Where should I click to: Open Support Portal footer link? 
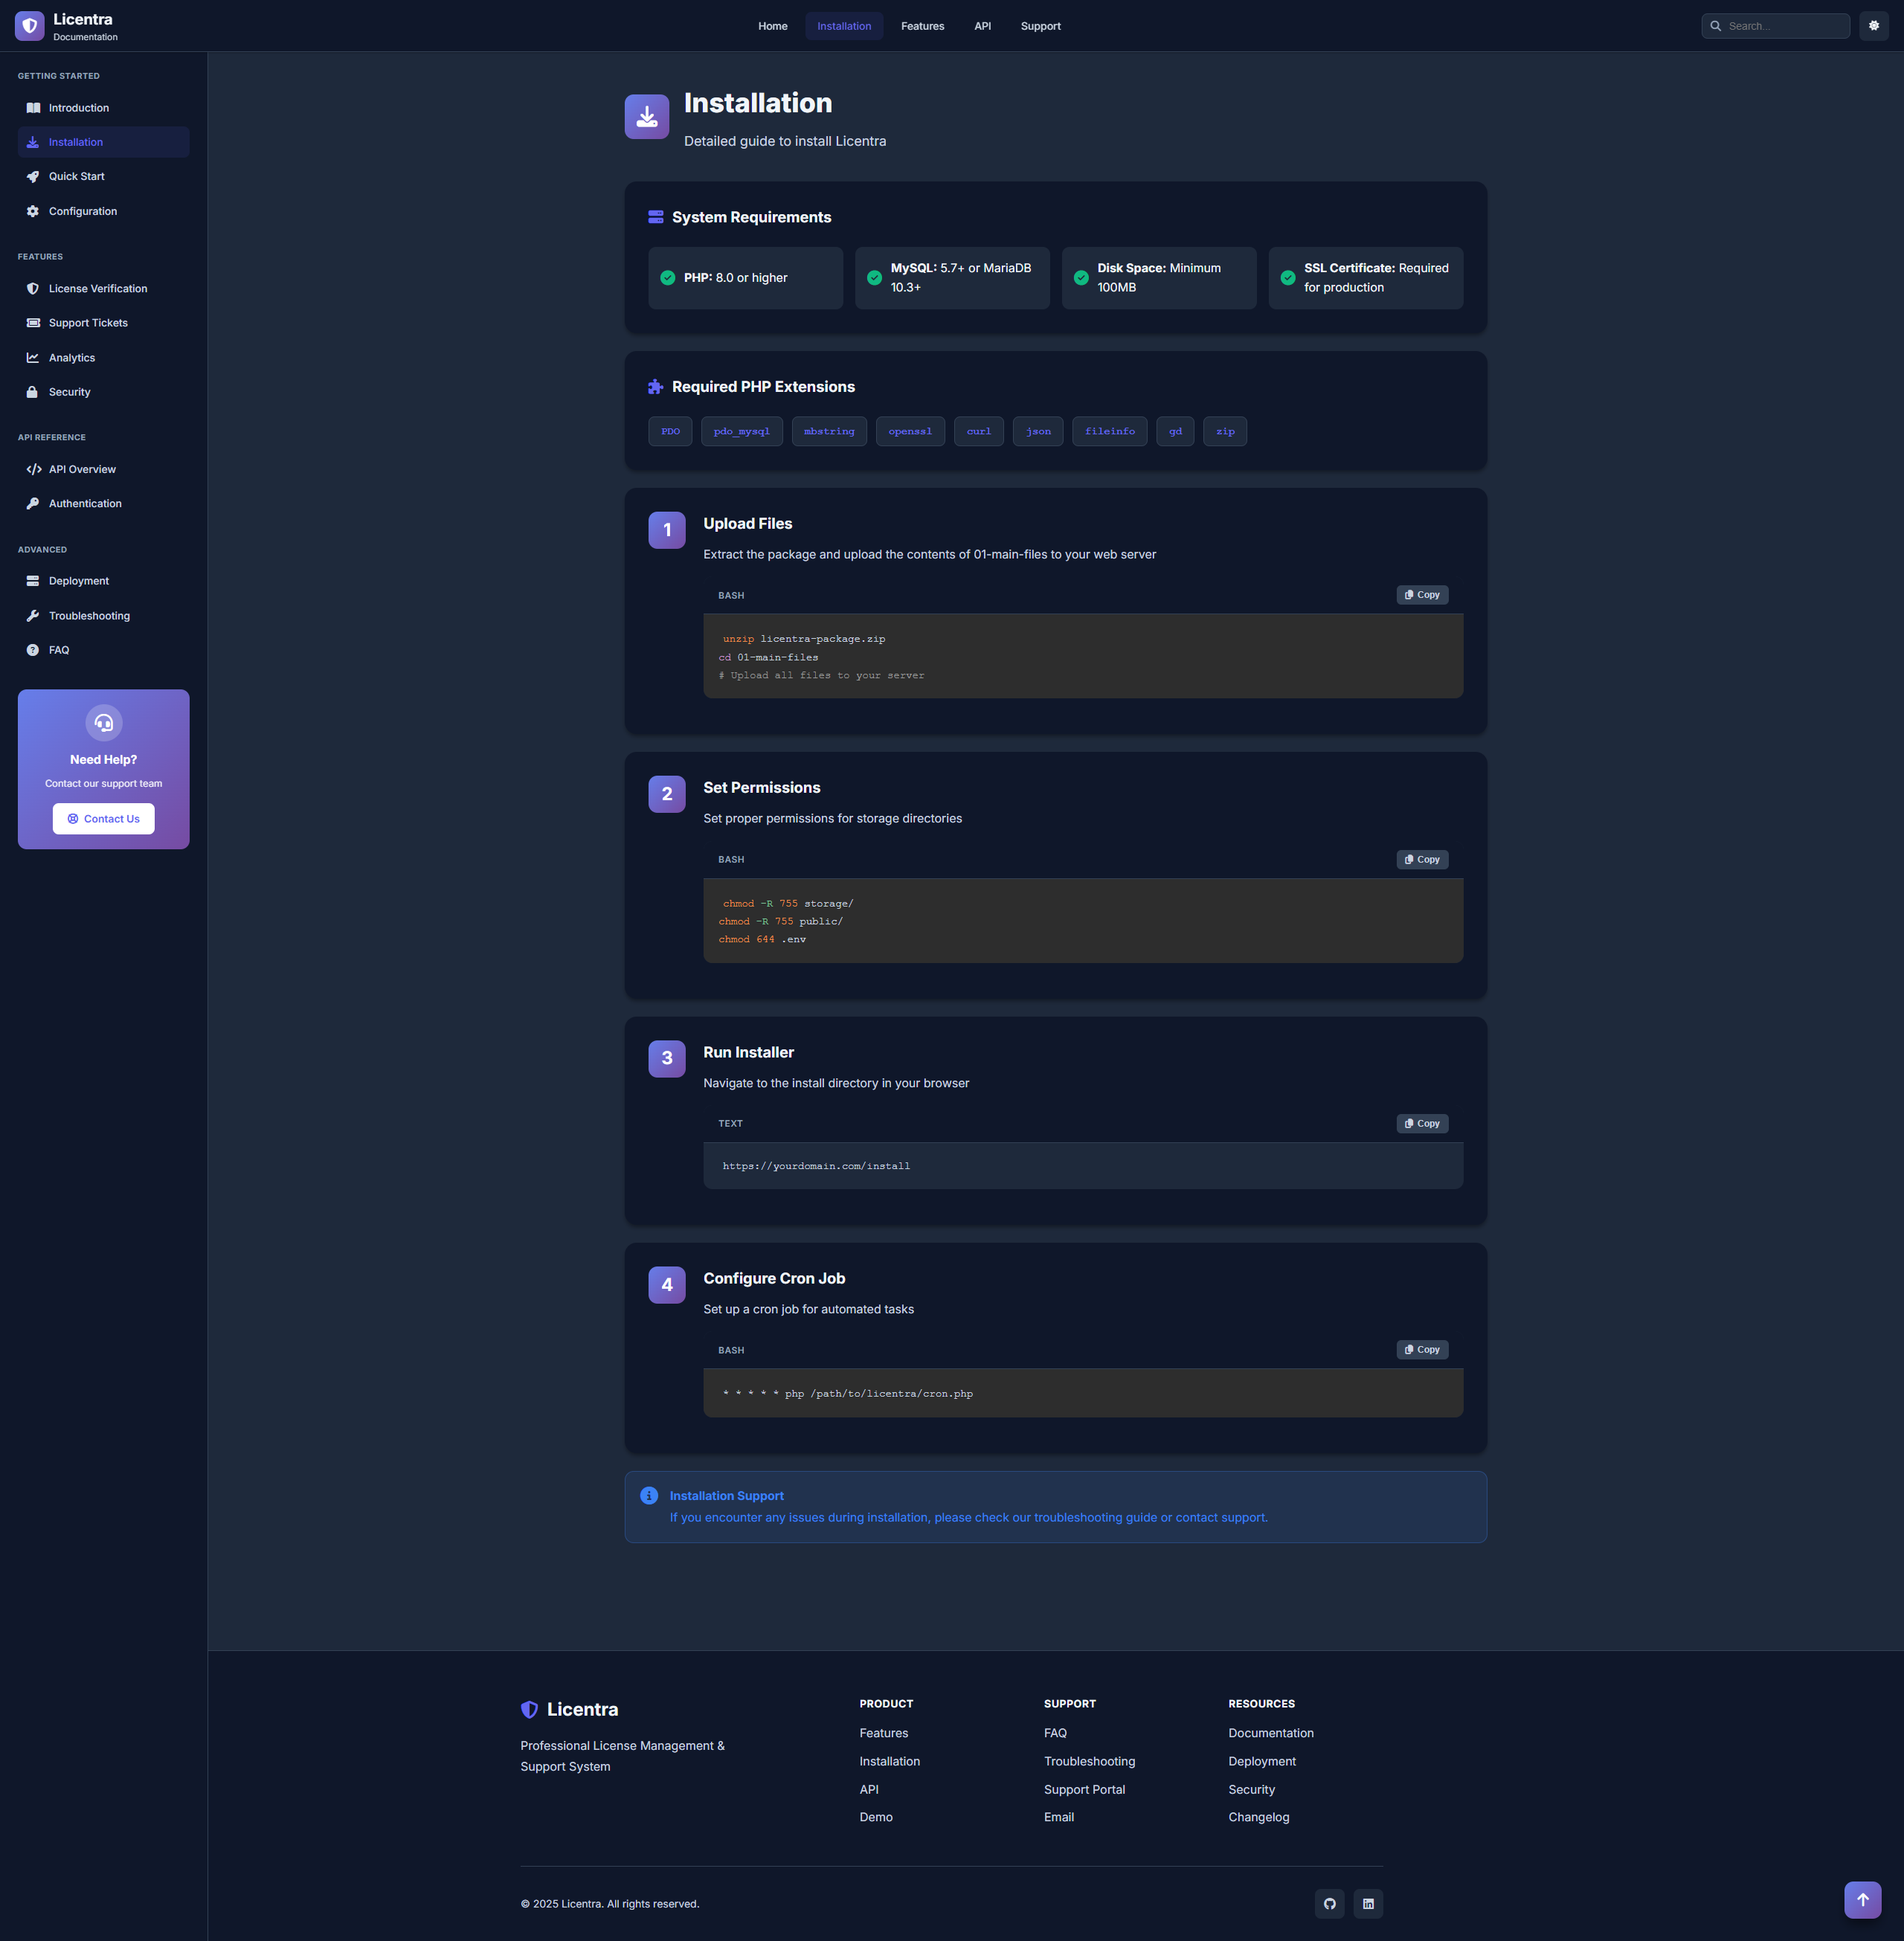click(x=1084, y=1789)
